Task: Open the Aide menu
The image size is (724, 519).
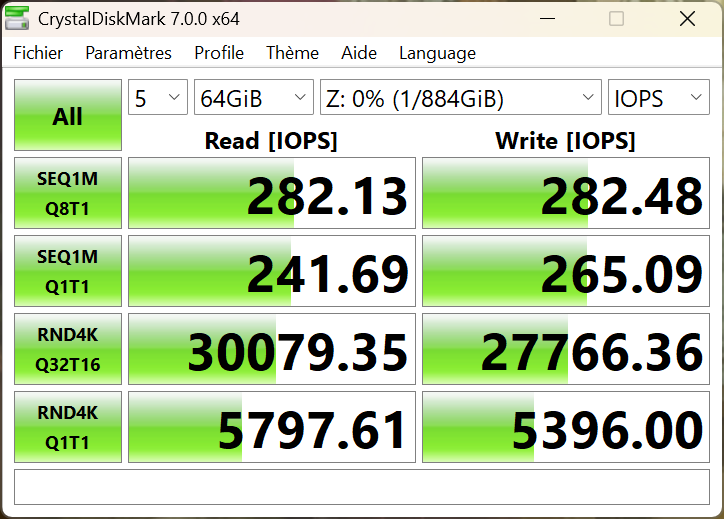Action: [359, 53]
